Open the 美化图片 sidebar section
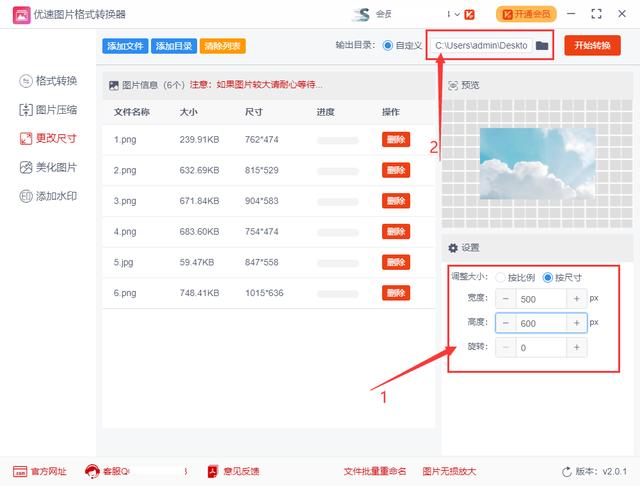640x486 pixels. pyautogui.click(x=48, y=167)
